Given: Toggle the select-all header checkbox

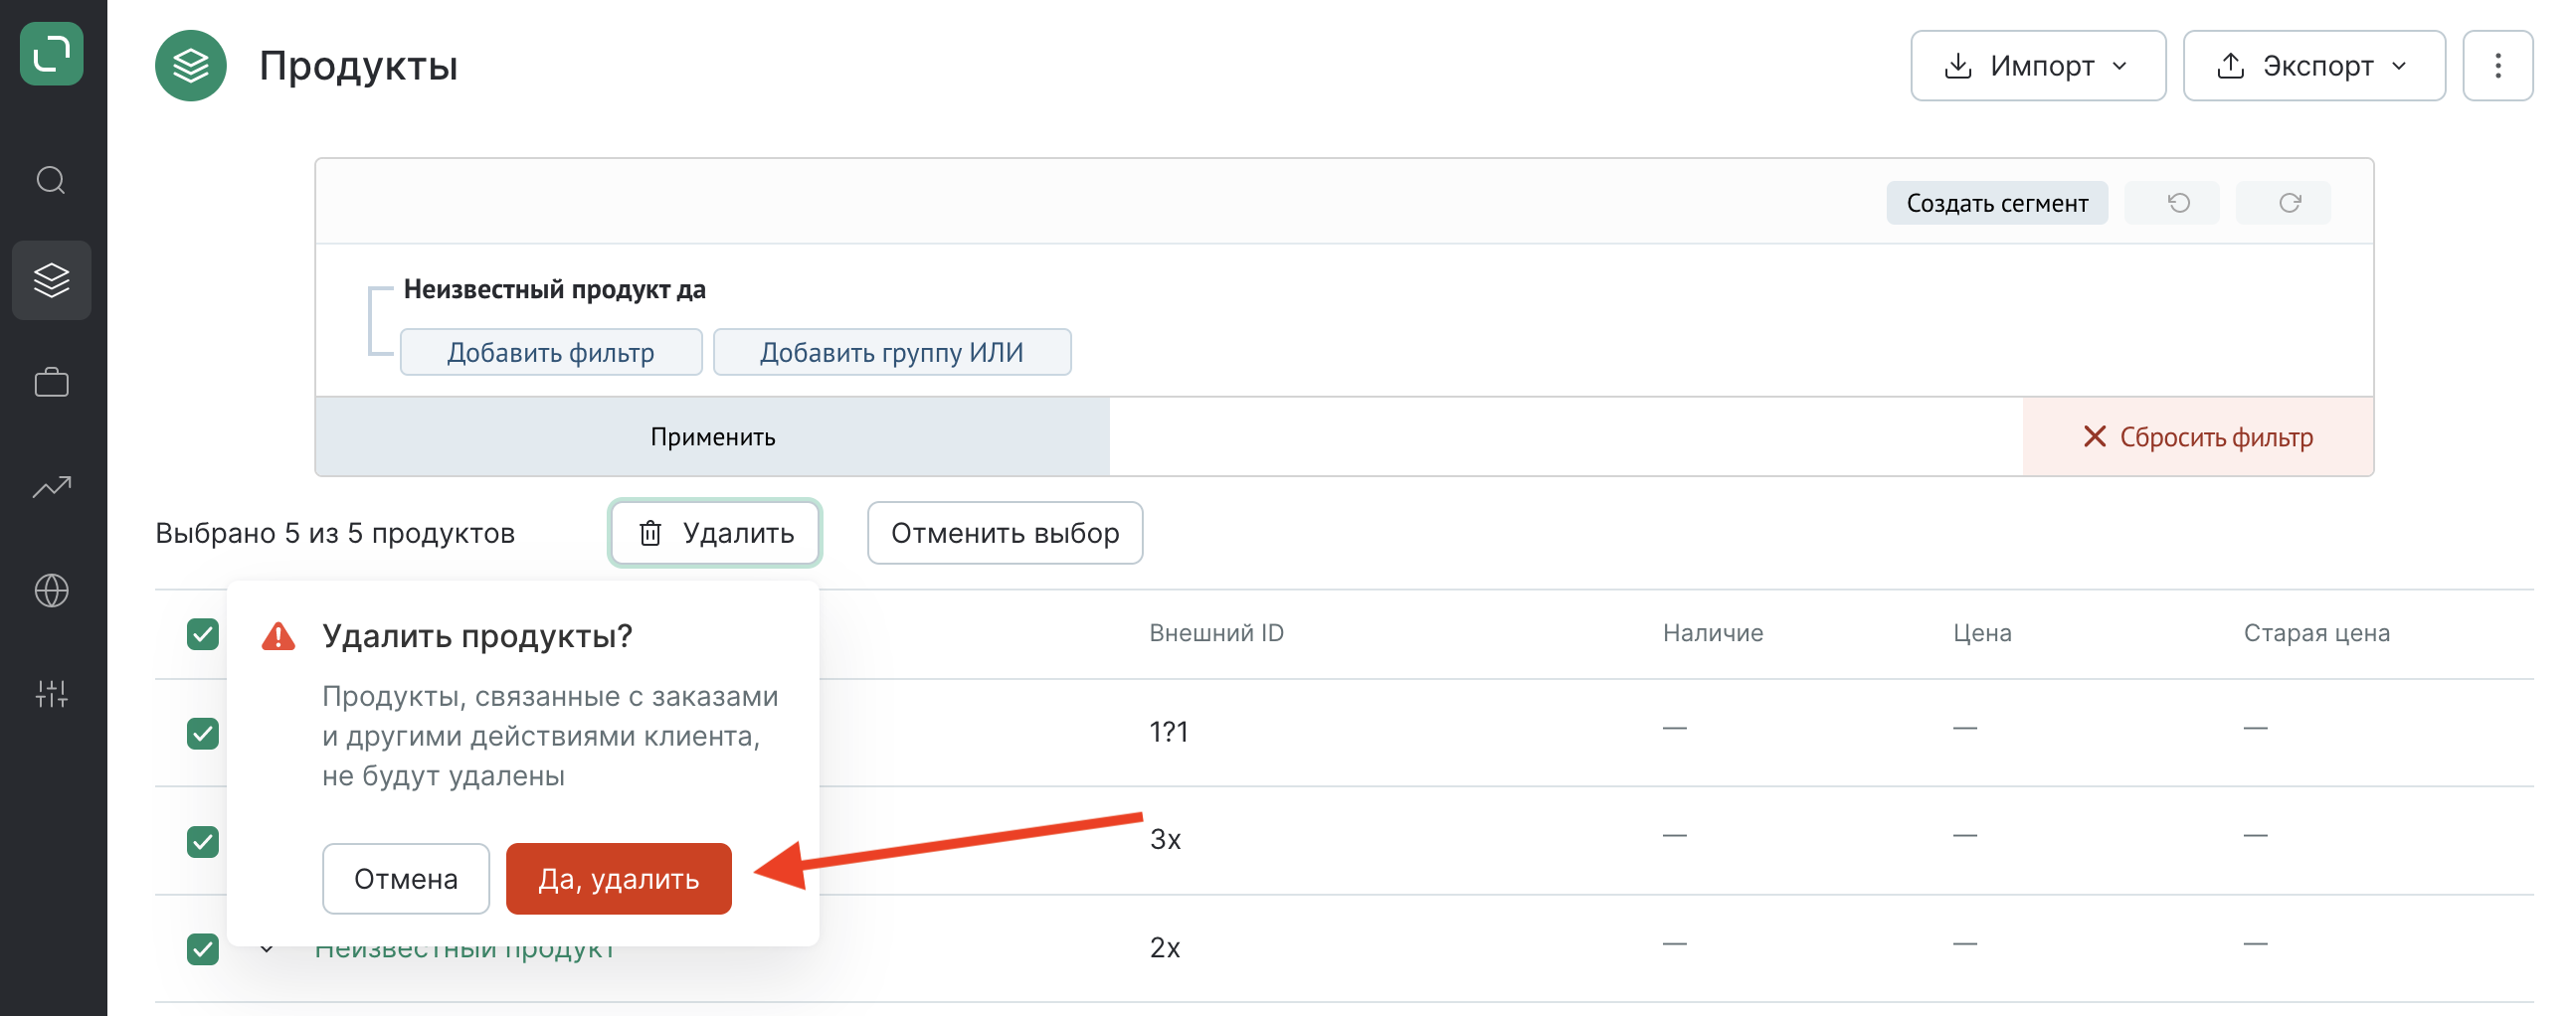Looking at the screenshot, I should 203,634.
